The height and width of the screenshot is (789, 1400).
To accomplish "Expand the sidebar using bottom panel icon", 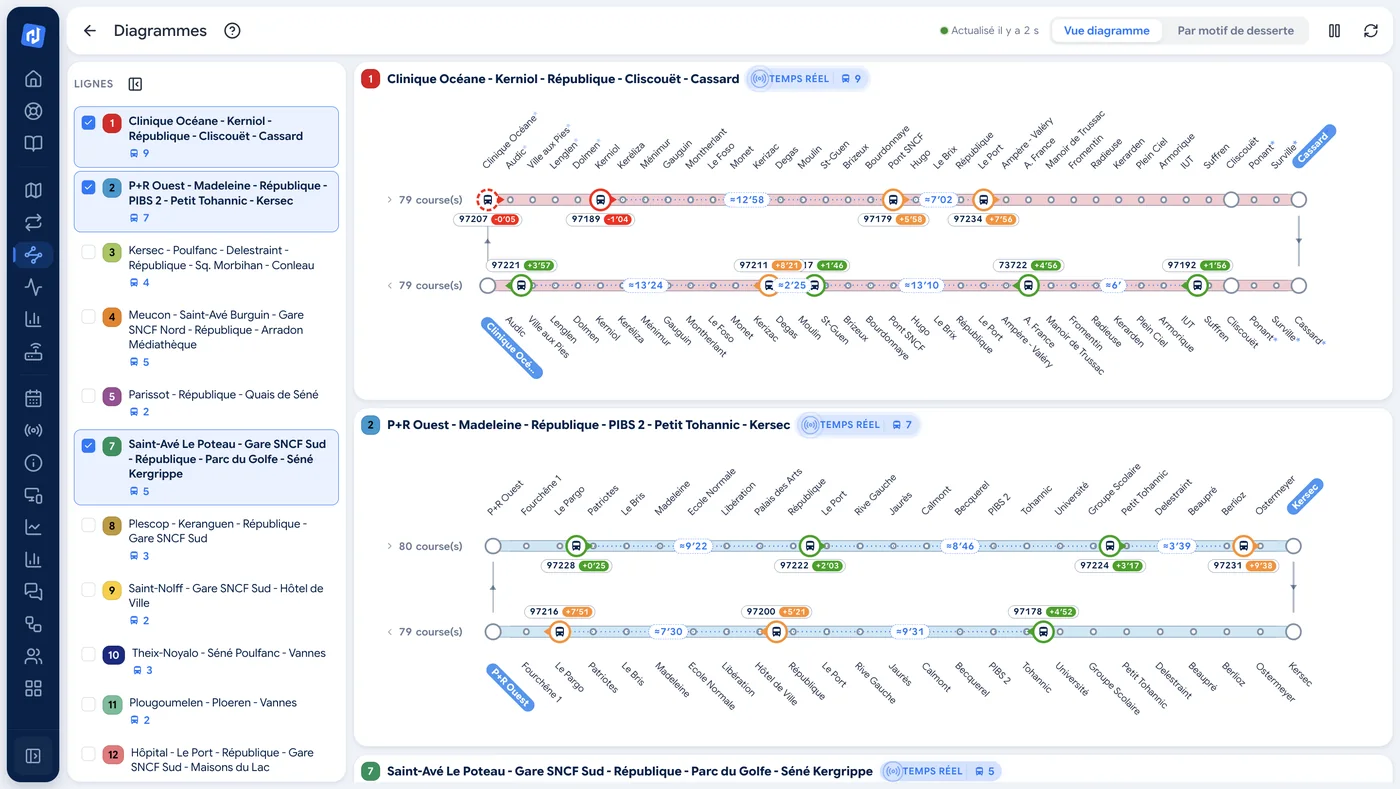I will tap(33, 756).
